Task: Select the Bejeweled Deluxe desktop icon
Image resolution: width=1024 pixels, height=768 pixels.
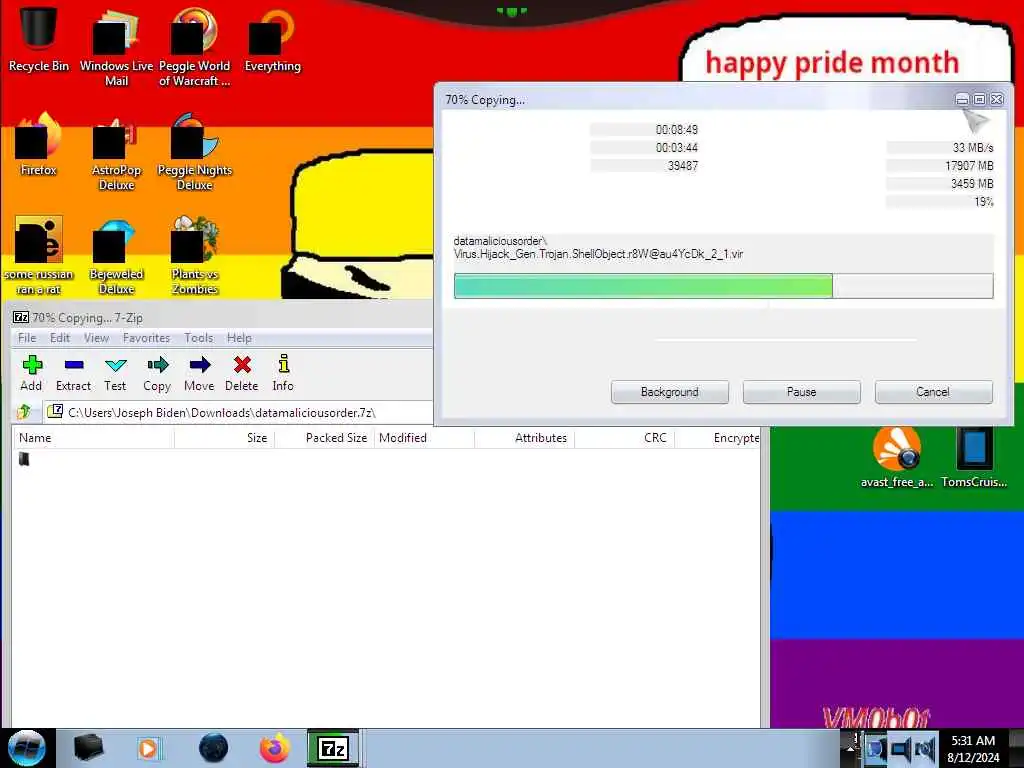Action: tap(116, 255)
